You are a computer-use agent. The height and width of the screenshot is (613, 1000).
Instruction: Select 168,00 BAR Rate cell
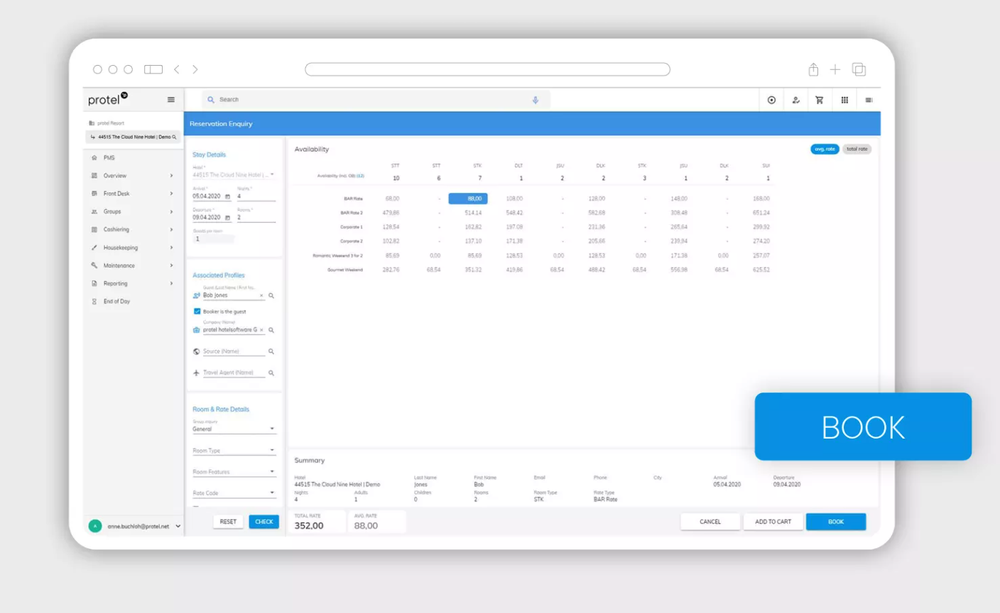(x=761, y=199)
